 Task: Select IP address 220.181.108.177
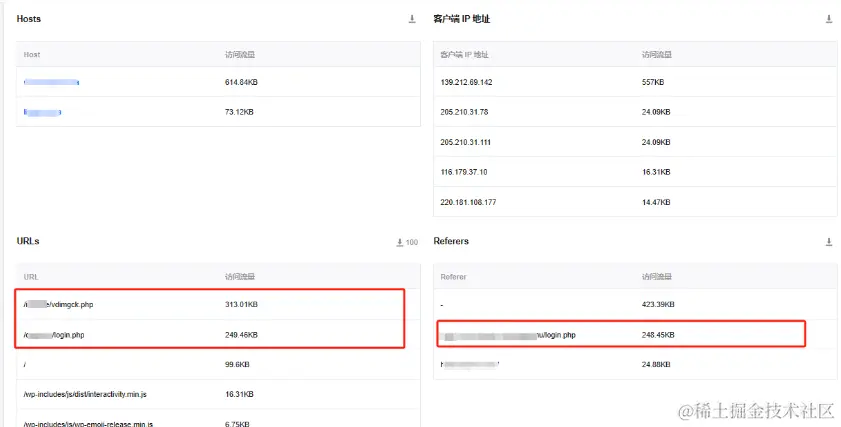click(468, 203)
